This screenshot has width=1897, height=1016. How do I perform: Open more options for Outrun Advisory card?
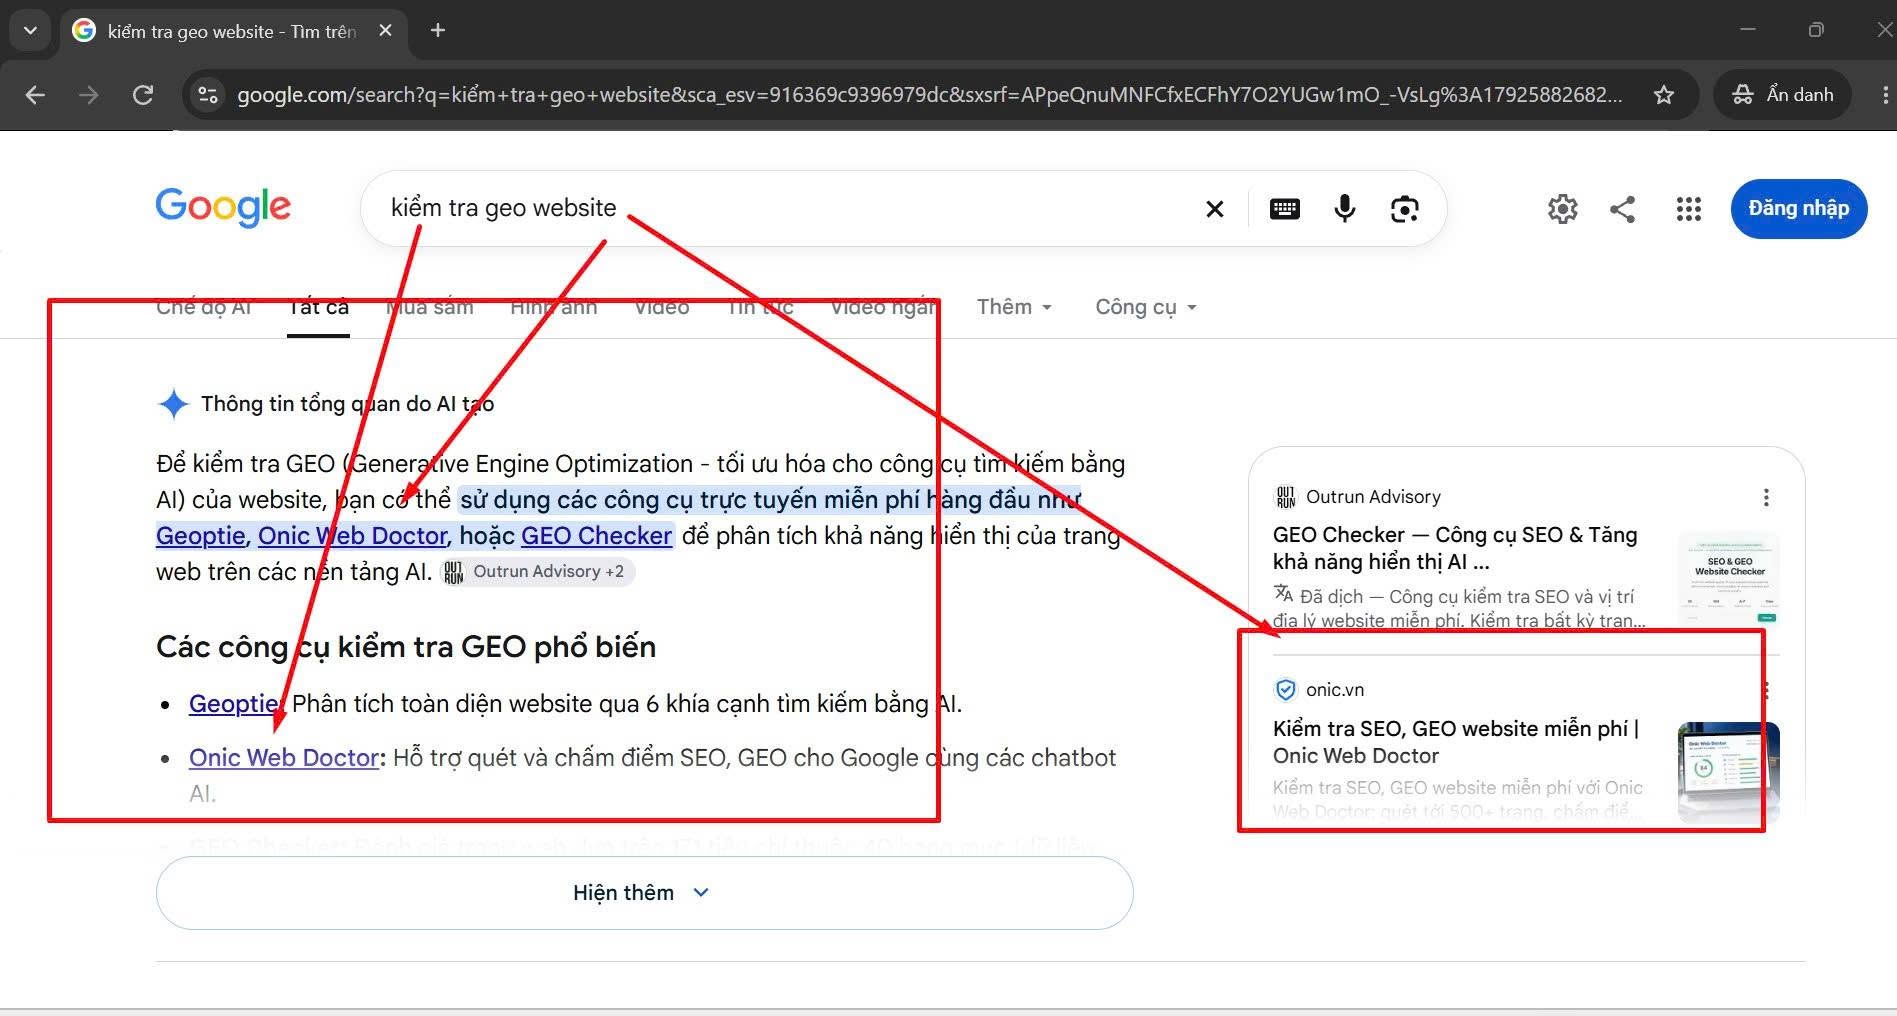[x=1766, y=497]
